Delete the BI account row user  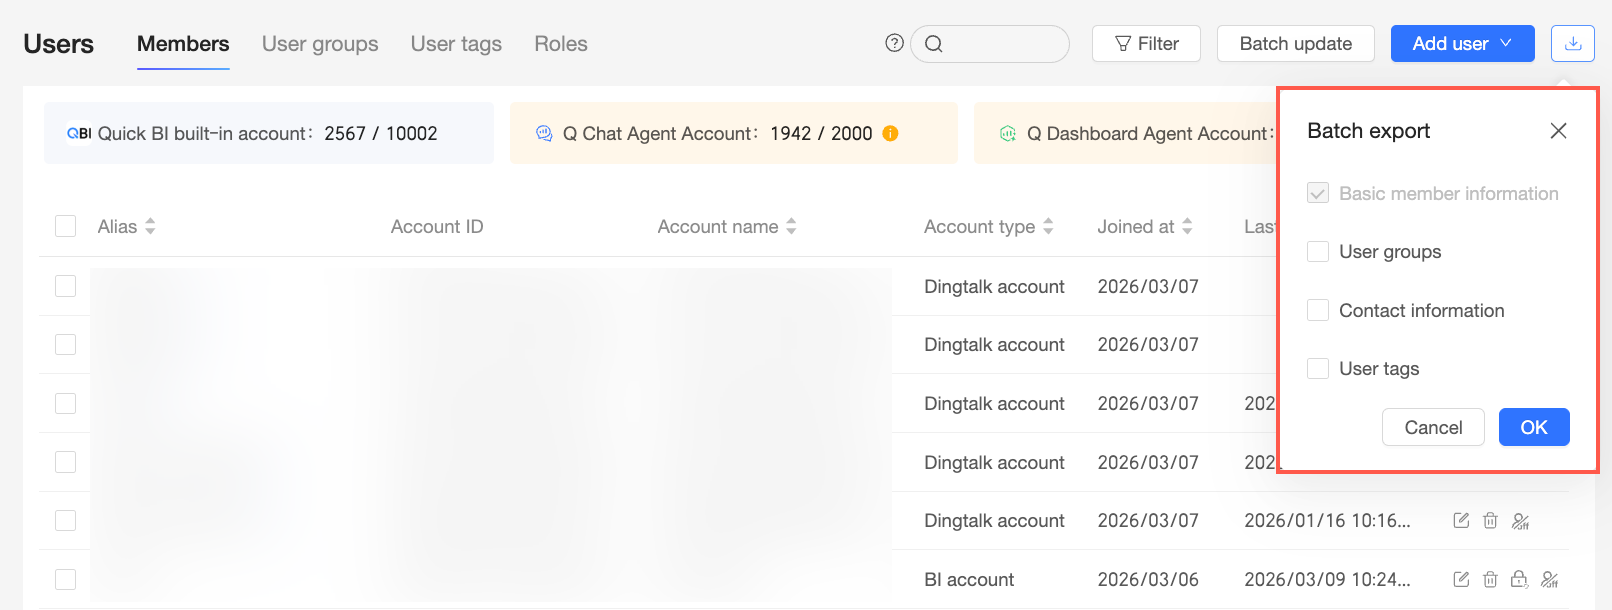(x=1490, y=579)
